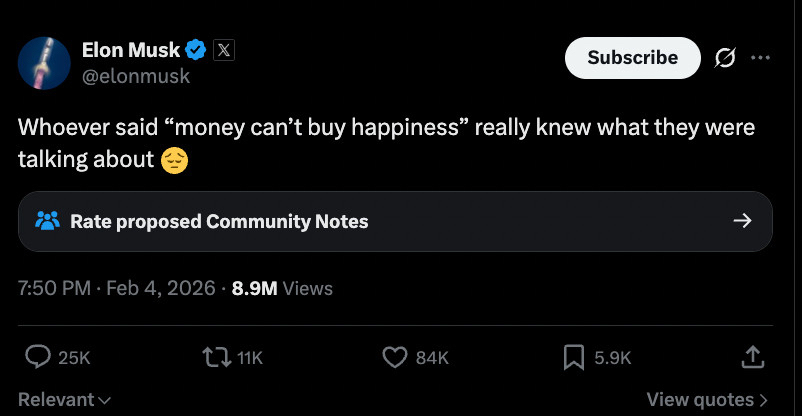This screenshot has width=802, height=416.
Task: Click the arrow on Community Notes banner
Action: click(742, 221)
